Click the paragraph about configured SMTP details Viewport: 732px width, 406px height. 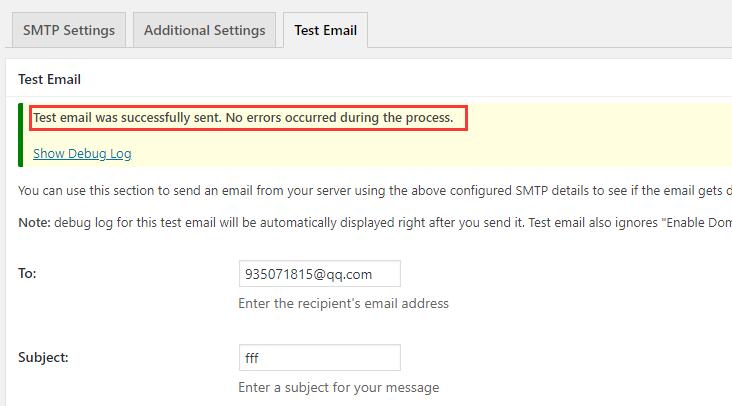375,191
